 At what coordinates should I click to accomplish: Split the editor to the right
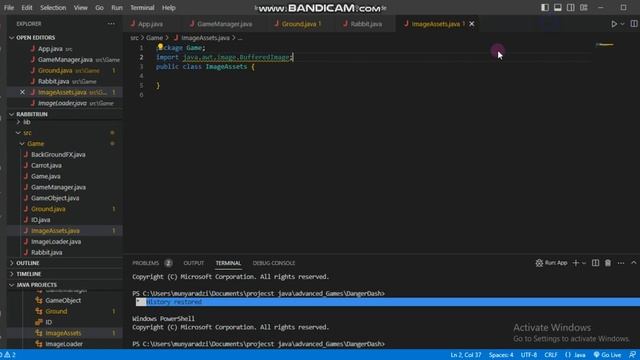pyautogui.click(x=634, y=24)
